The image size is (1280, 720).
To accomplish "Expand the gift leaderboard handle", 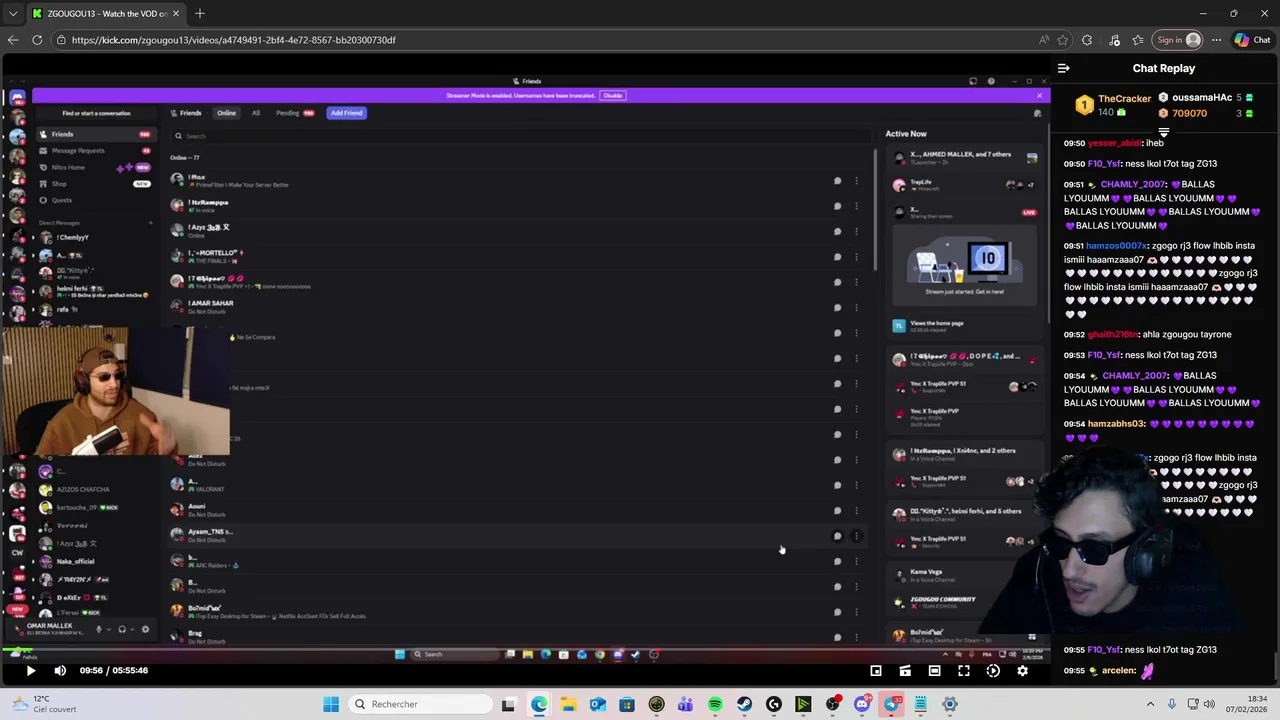I will click(1164, 132).
